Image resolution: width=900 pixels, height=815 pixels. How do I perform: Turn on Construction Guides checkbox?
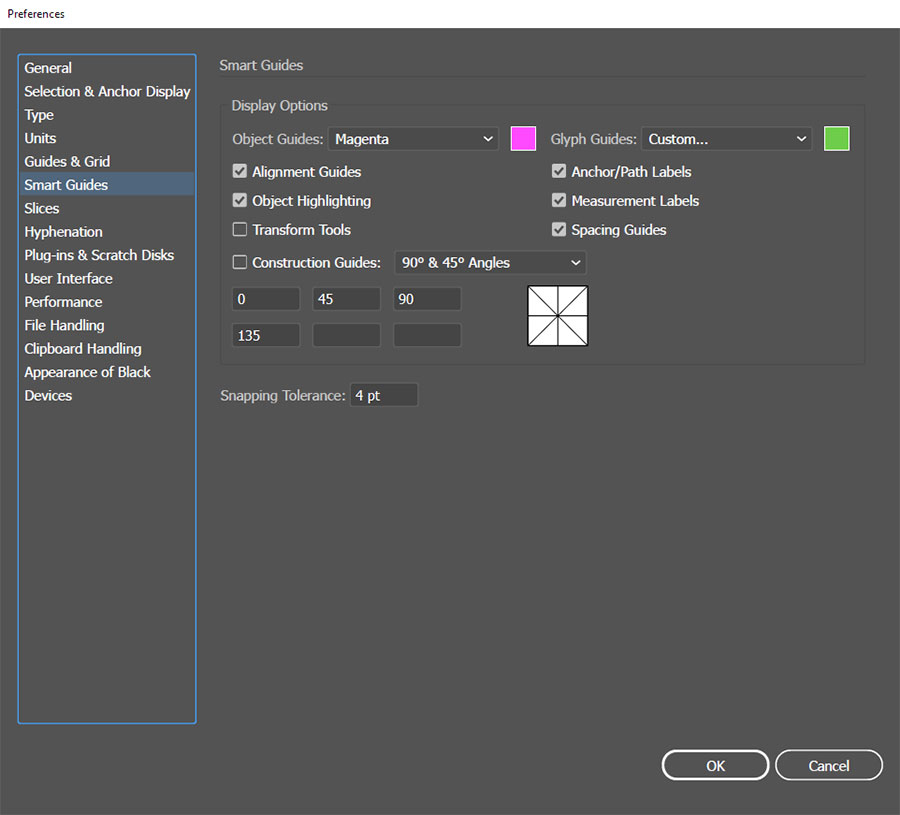(x=240, y=263)
